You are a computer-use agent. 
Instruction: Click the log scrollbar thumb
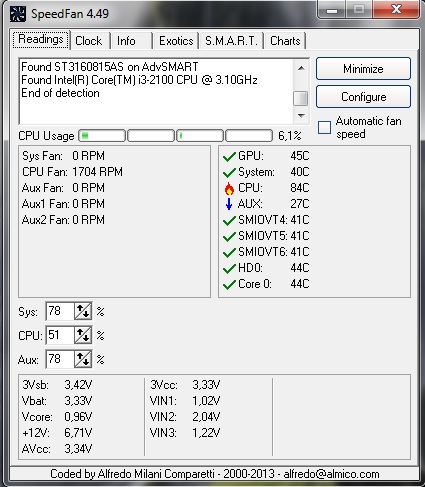[301, 98]
